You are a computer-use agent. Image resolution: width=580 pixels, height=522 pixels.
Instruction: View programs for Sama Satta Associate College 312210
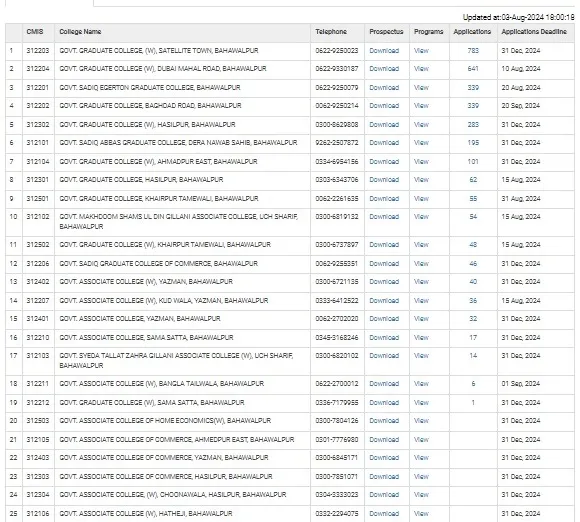pyautogui.click(x=421, y=338)
